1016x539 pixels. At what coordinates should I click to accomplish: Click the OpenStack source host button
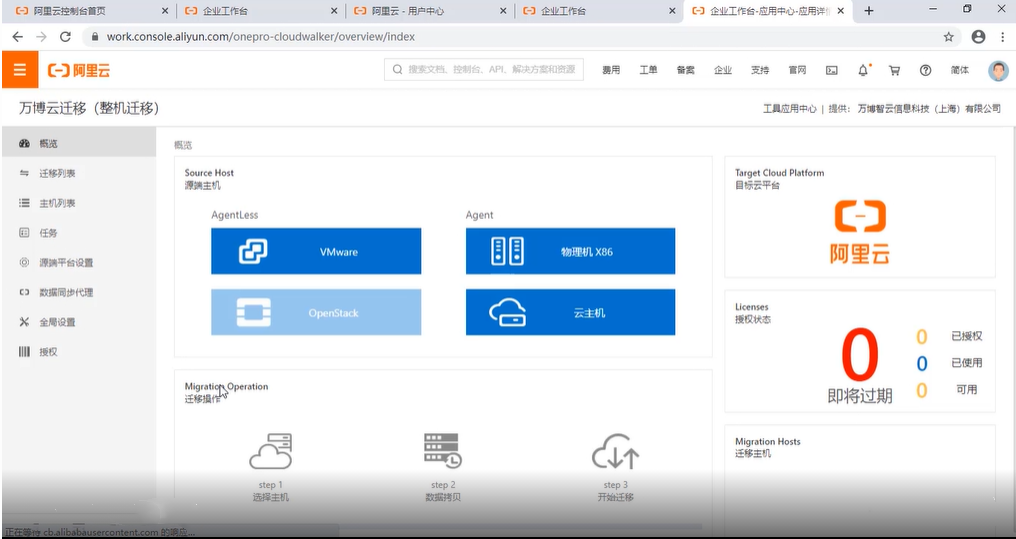[316, 312]
